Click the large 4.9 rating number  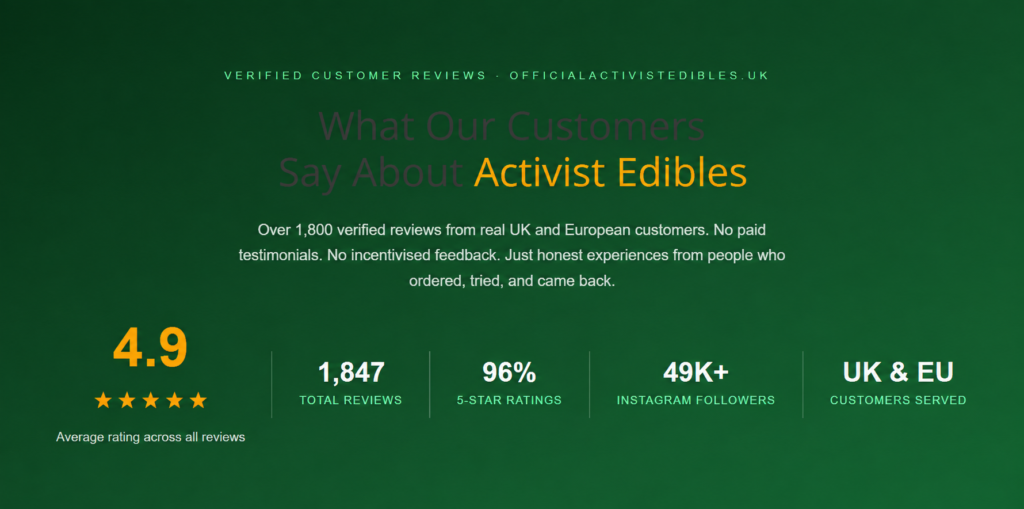150,349
